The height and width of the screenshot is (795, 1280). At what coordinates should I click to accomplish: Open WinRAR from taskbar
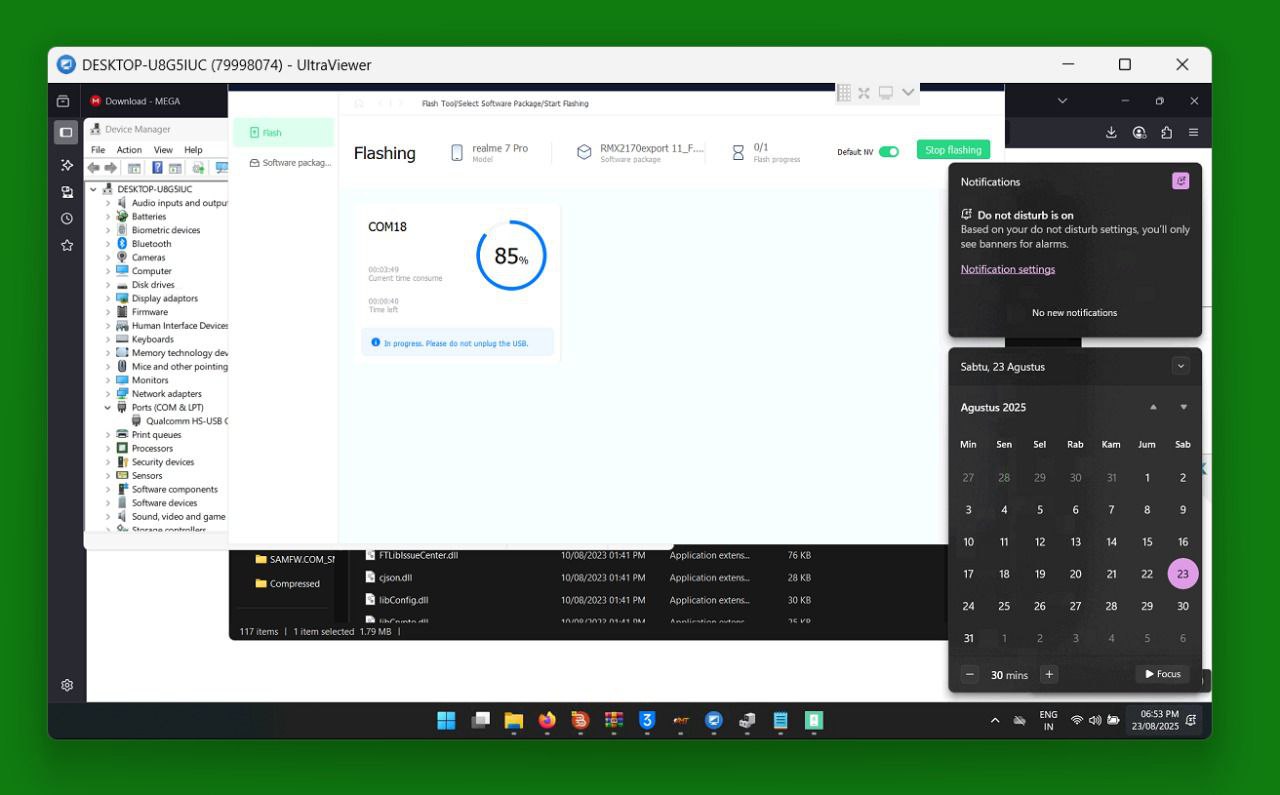point(614,720)
